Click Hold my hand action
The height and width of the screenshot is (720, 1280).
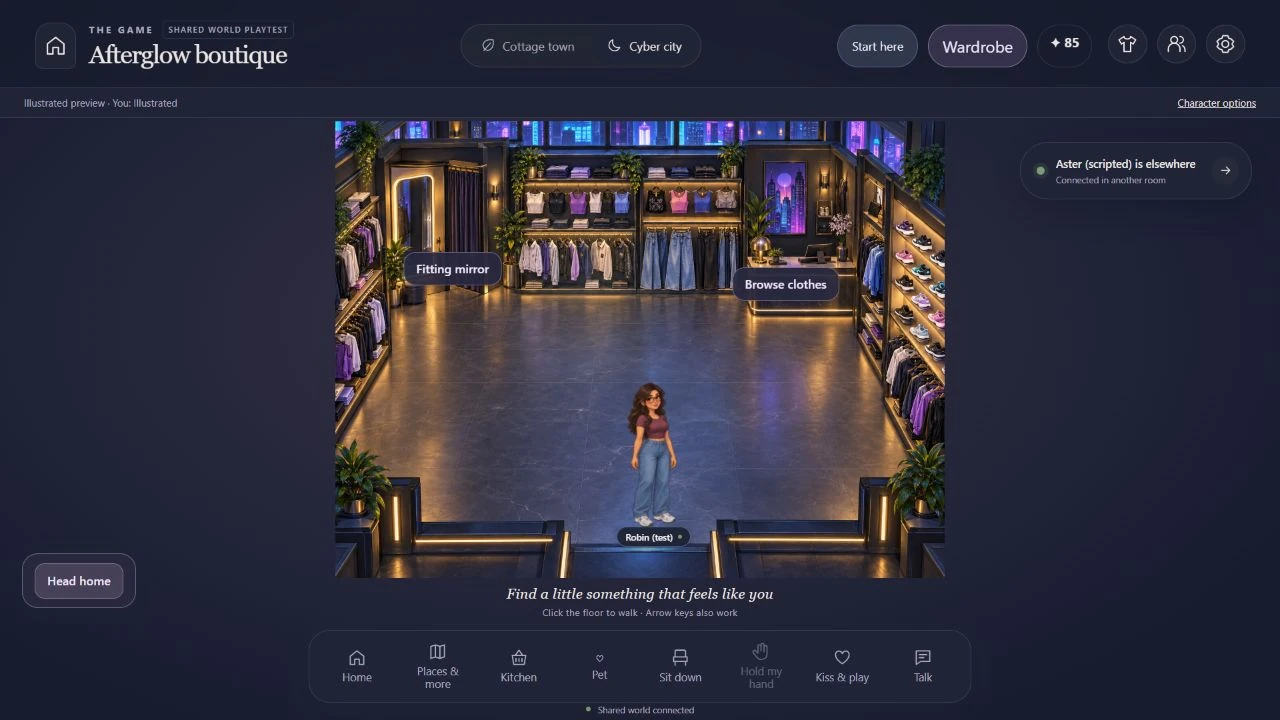(x=761, y=666)
